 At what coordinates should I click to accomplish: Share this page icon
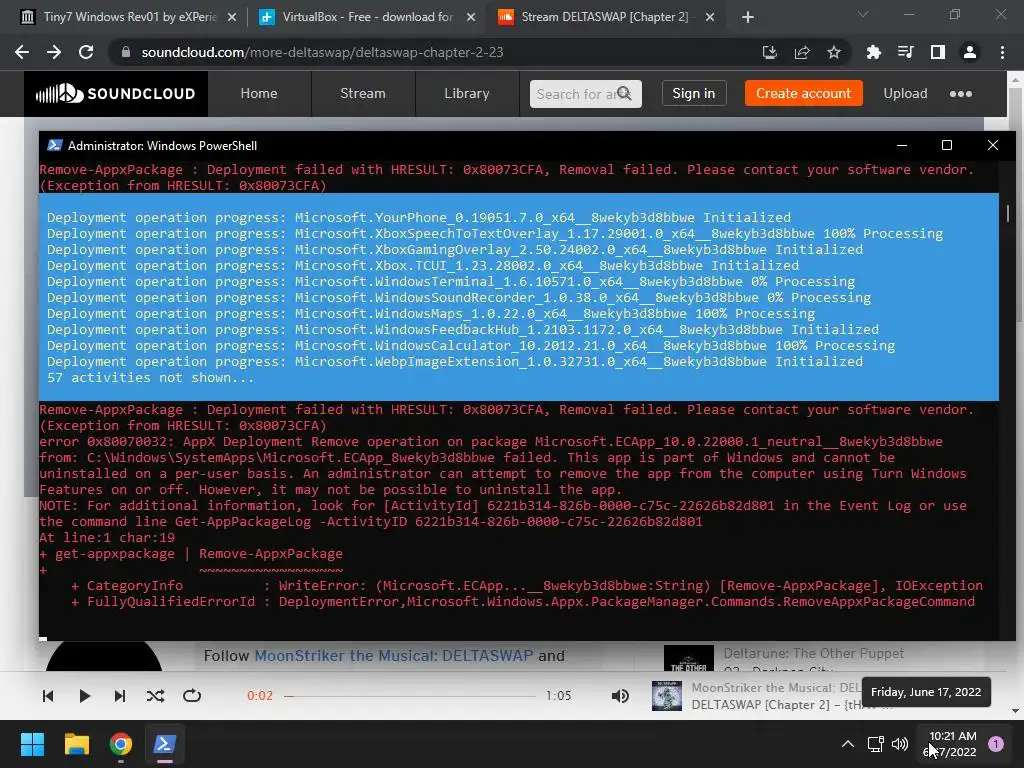pyautogui.click(x=802, y=52)
